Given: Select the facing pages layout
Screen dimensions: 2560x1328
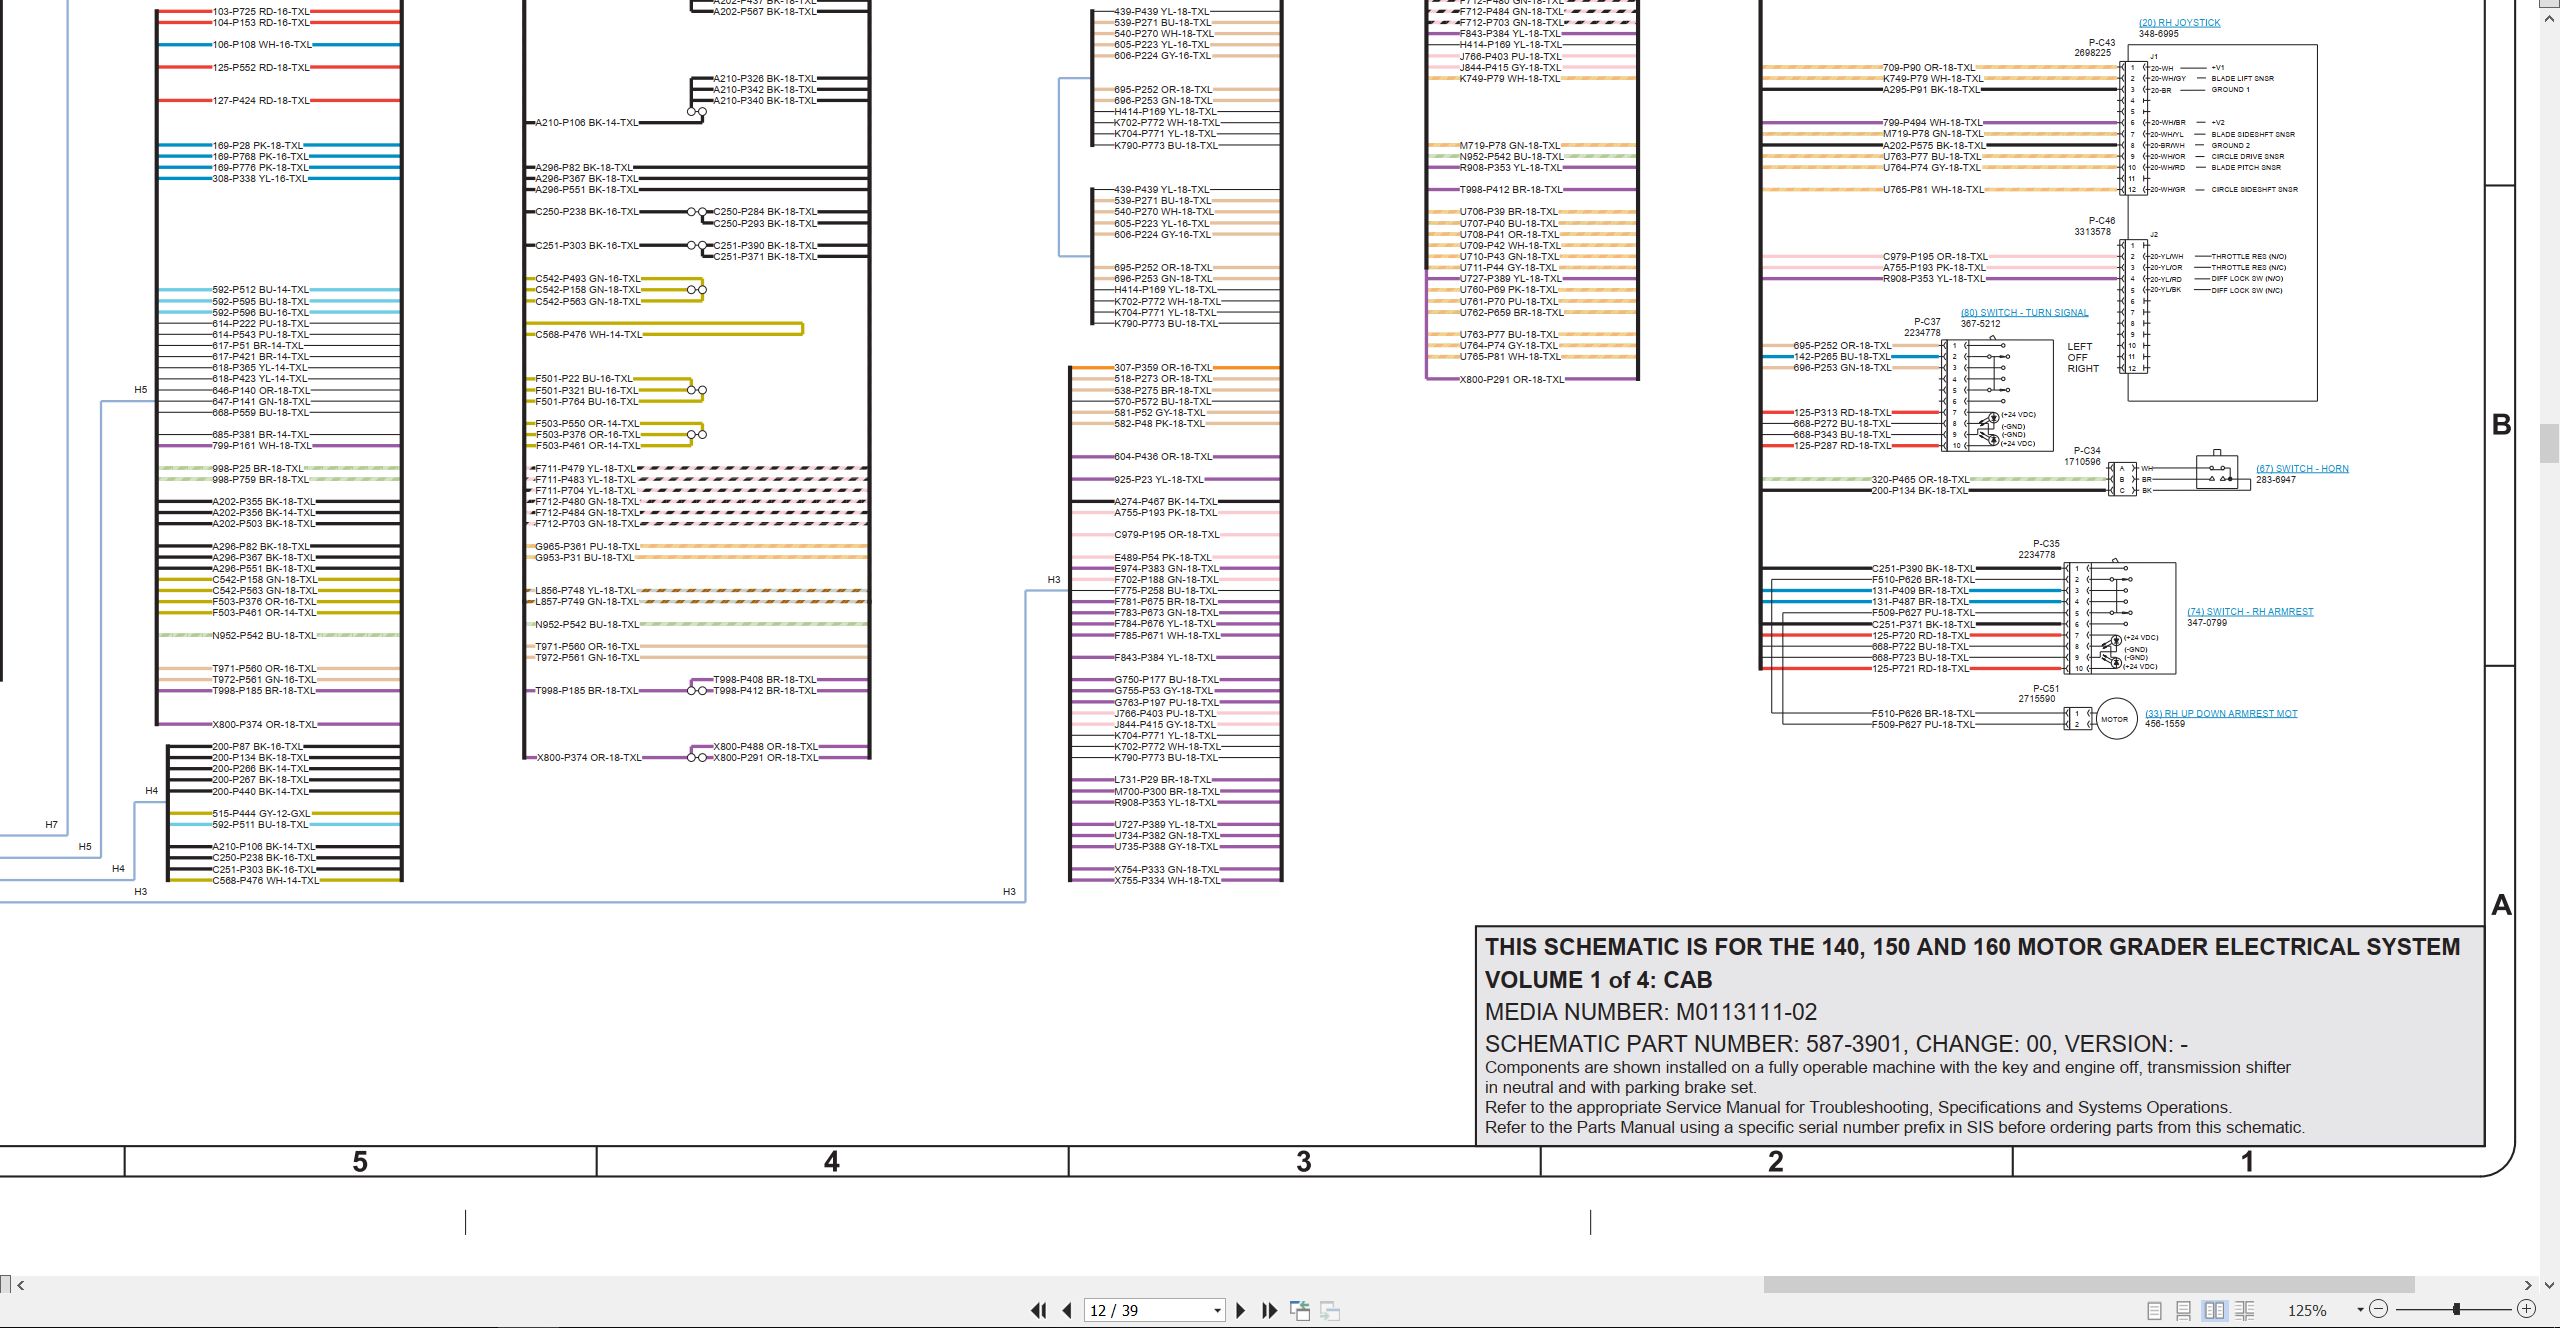Looking at the screenshot, I should 2215,1310.
